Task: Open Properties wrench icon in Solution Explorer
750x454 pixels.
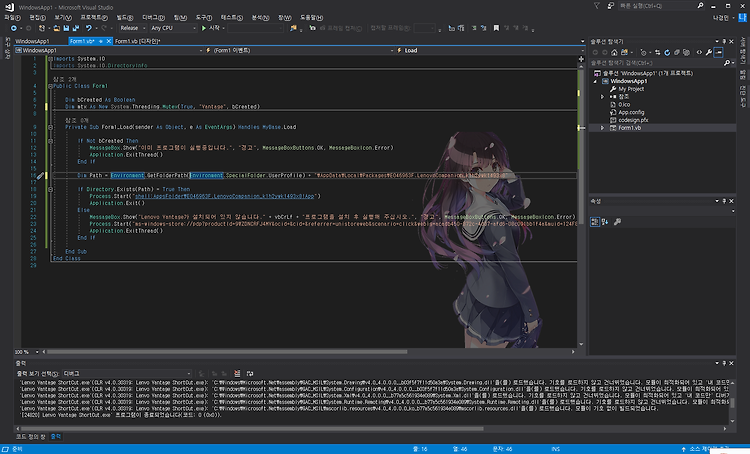Action: [708, 53]
